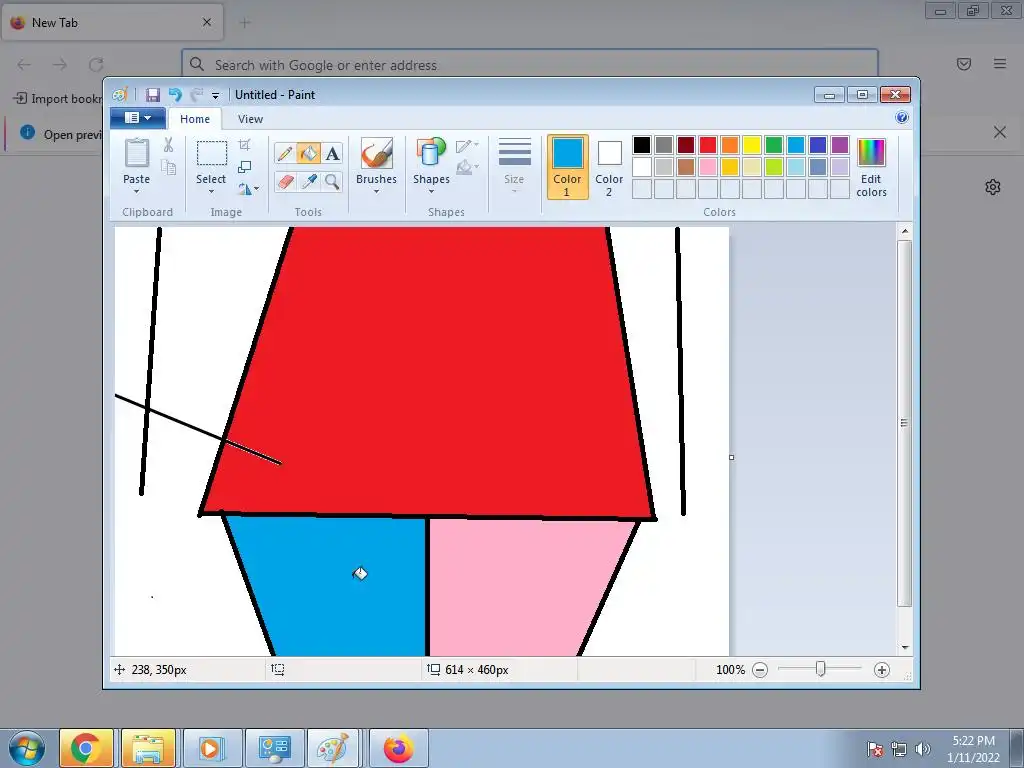Open Chrome from the taskbar
1024x768 pixels.
[x=86, y=748]
